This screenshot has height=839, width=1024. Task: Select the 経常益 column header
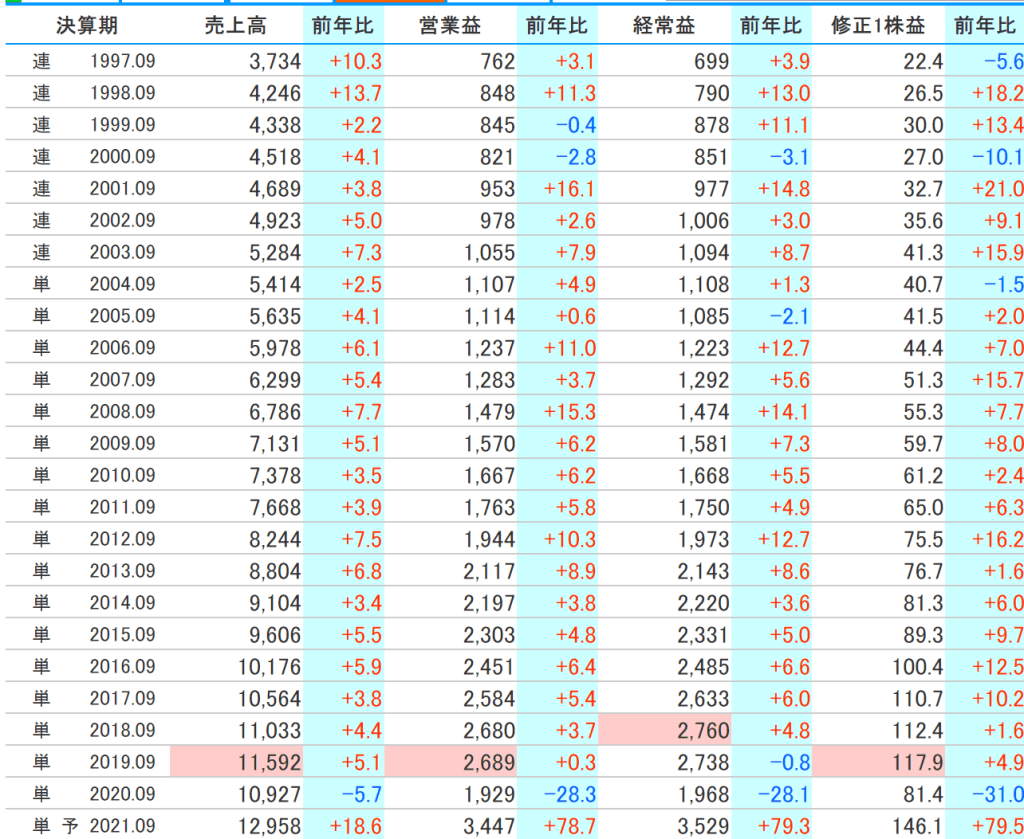tap(665, 27)
